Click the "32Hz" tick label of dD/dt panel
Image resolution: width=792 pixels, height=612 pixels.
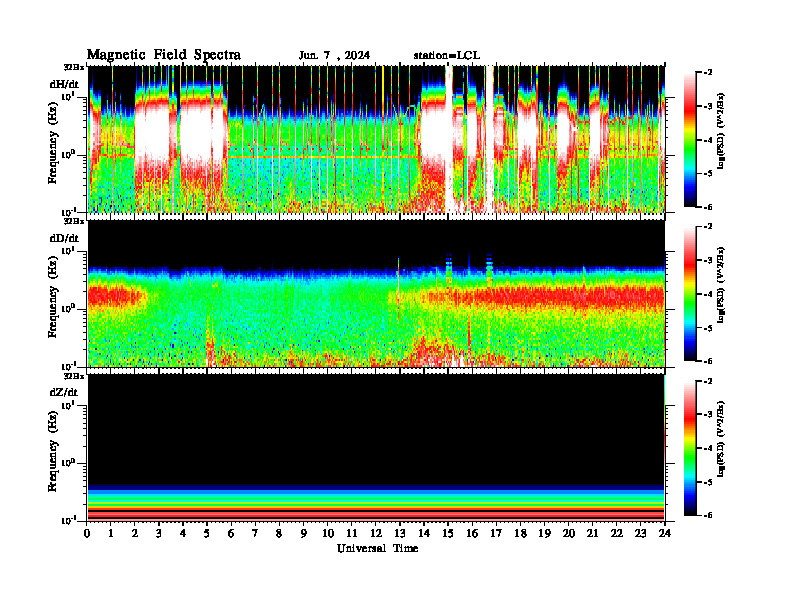74,221
